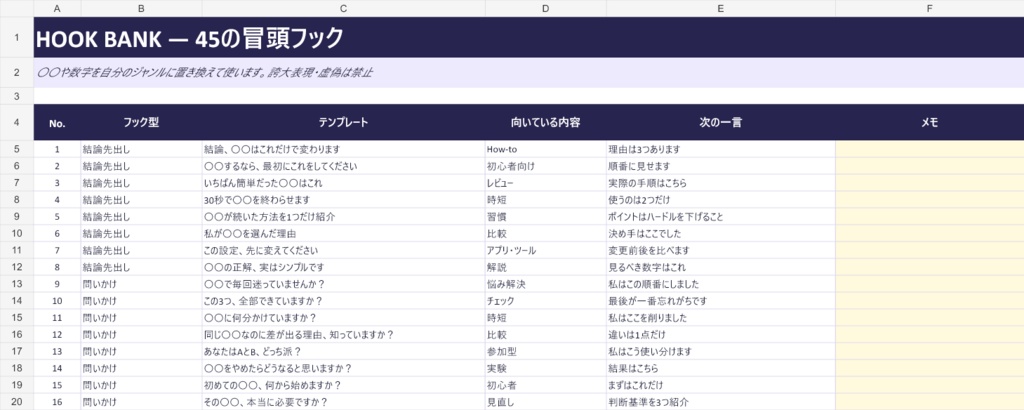Select row 1 header

pyautogui.click(x=17, y=37)
